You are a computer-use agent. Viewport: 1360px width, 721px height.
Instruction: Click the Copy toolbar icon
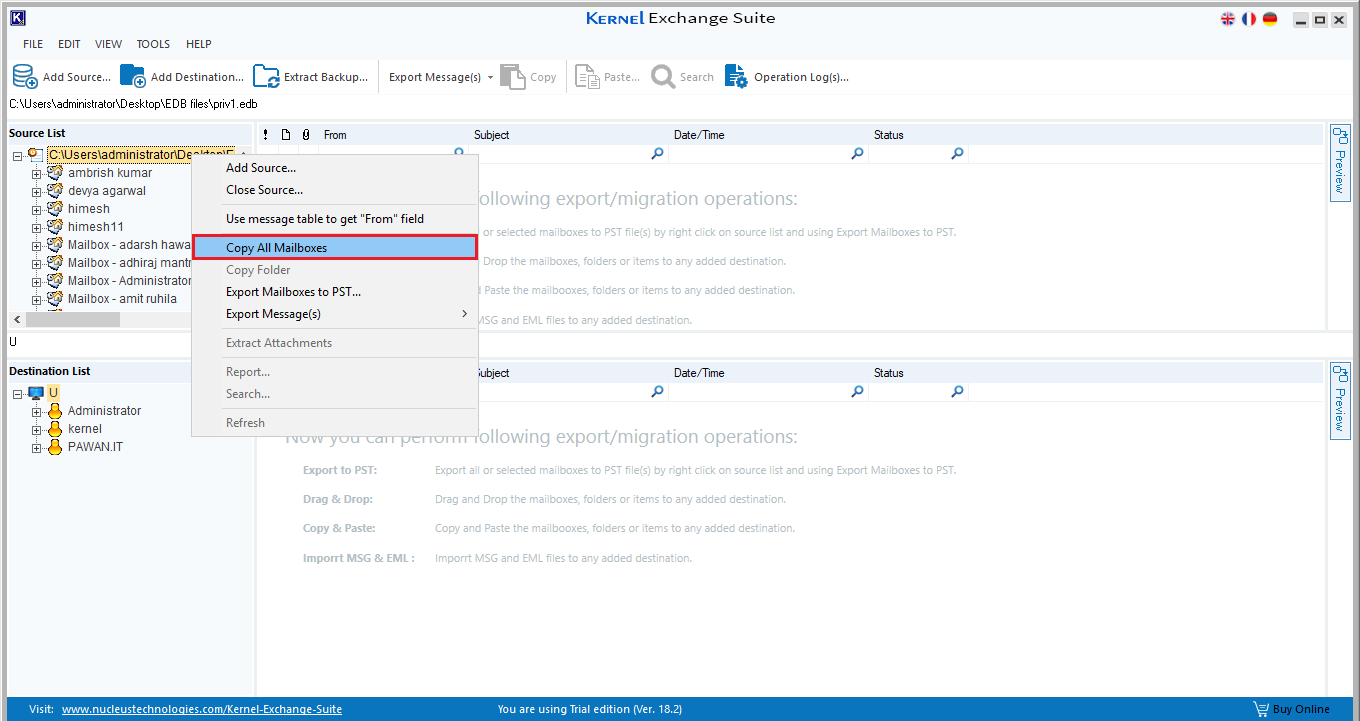[512, 77]
